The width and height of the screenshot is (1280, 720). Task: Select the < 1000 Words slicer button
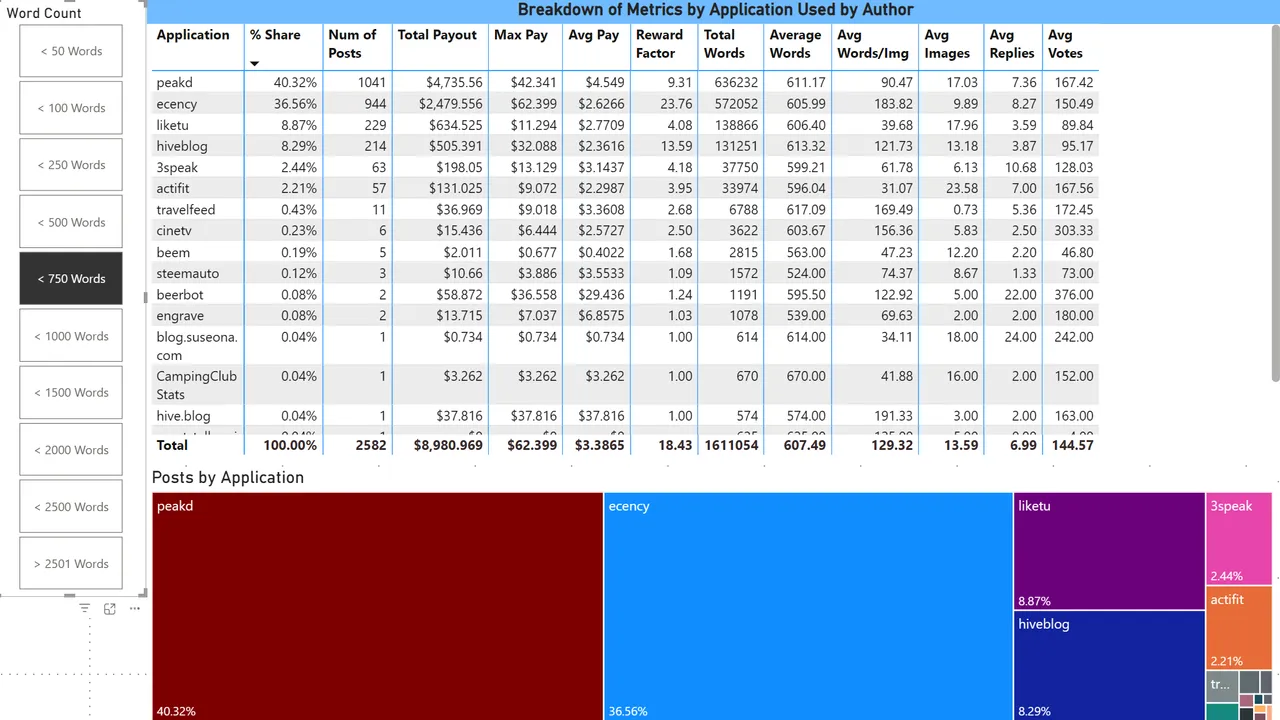pyautogui.click(x=71, y=336)
